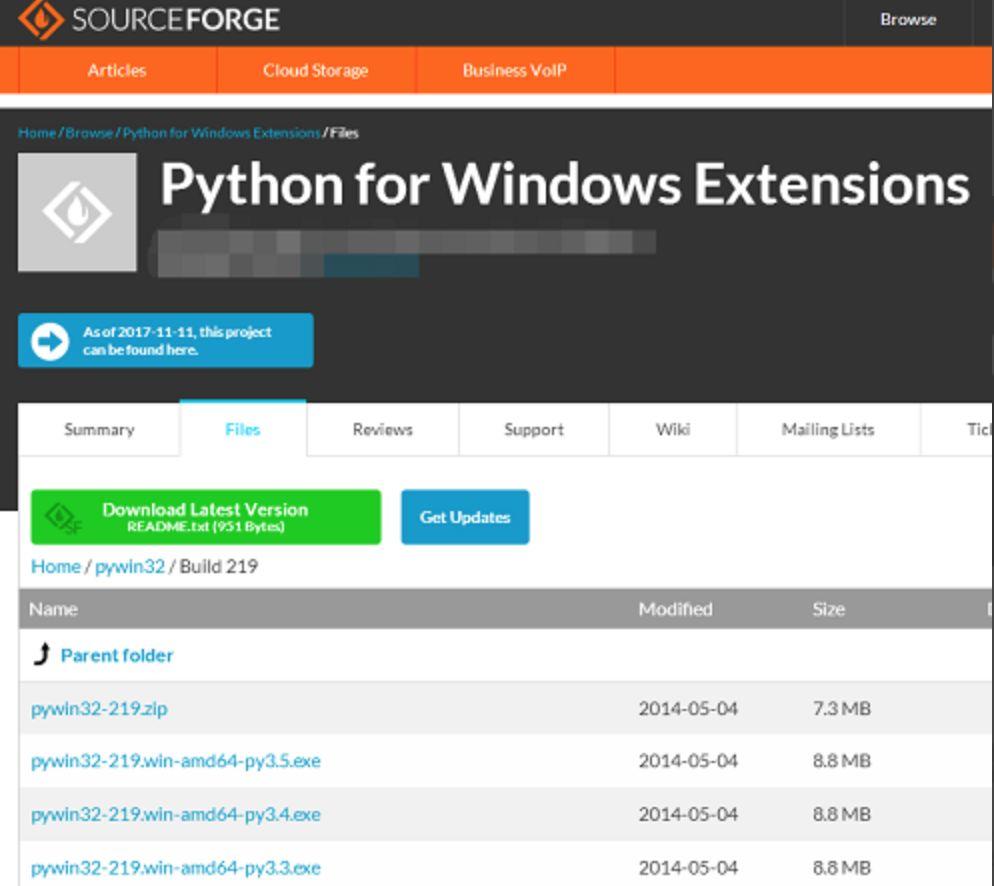Open the Cloud Storage navigation item
The height and width of the screenshot is (886, 994).
pos(316,70)
